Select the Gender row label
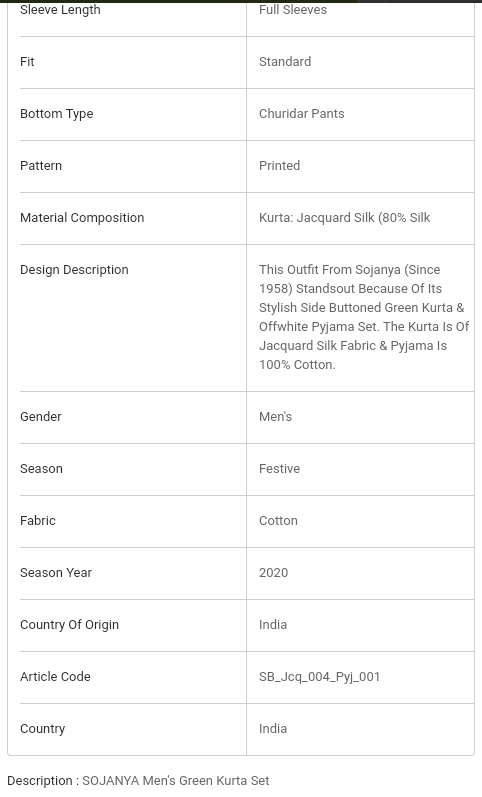 click(41, 417)
